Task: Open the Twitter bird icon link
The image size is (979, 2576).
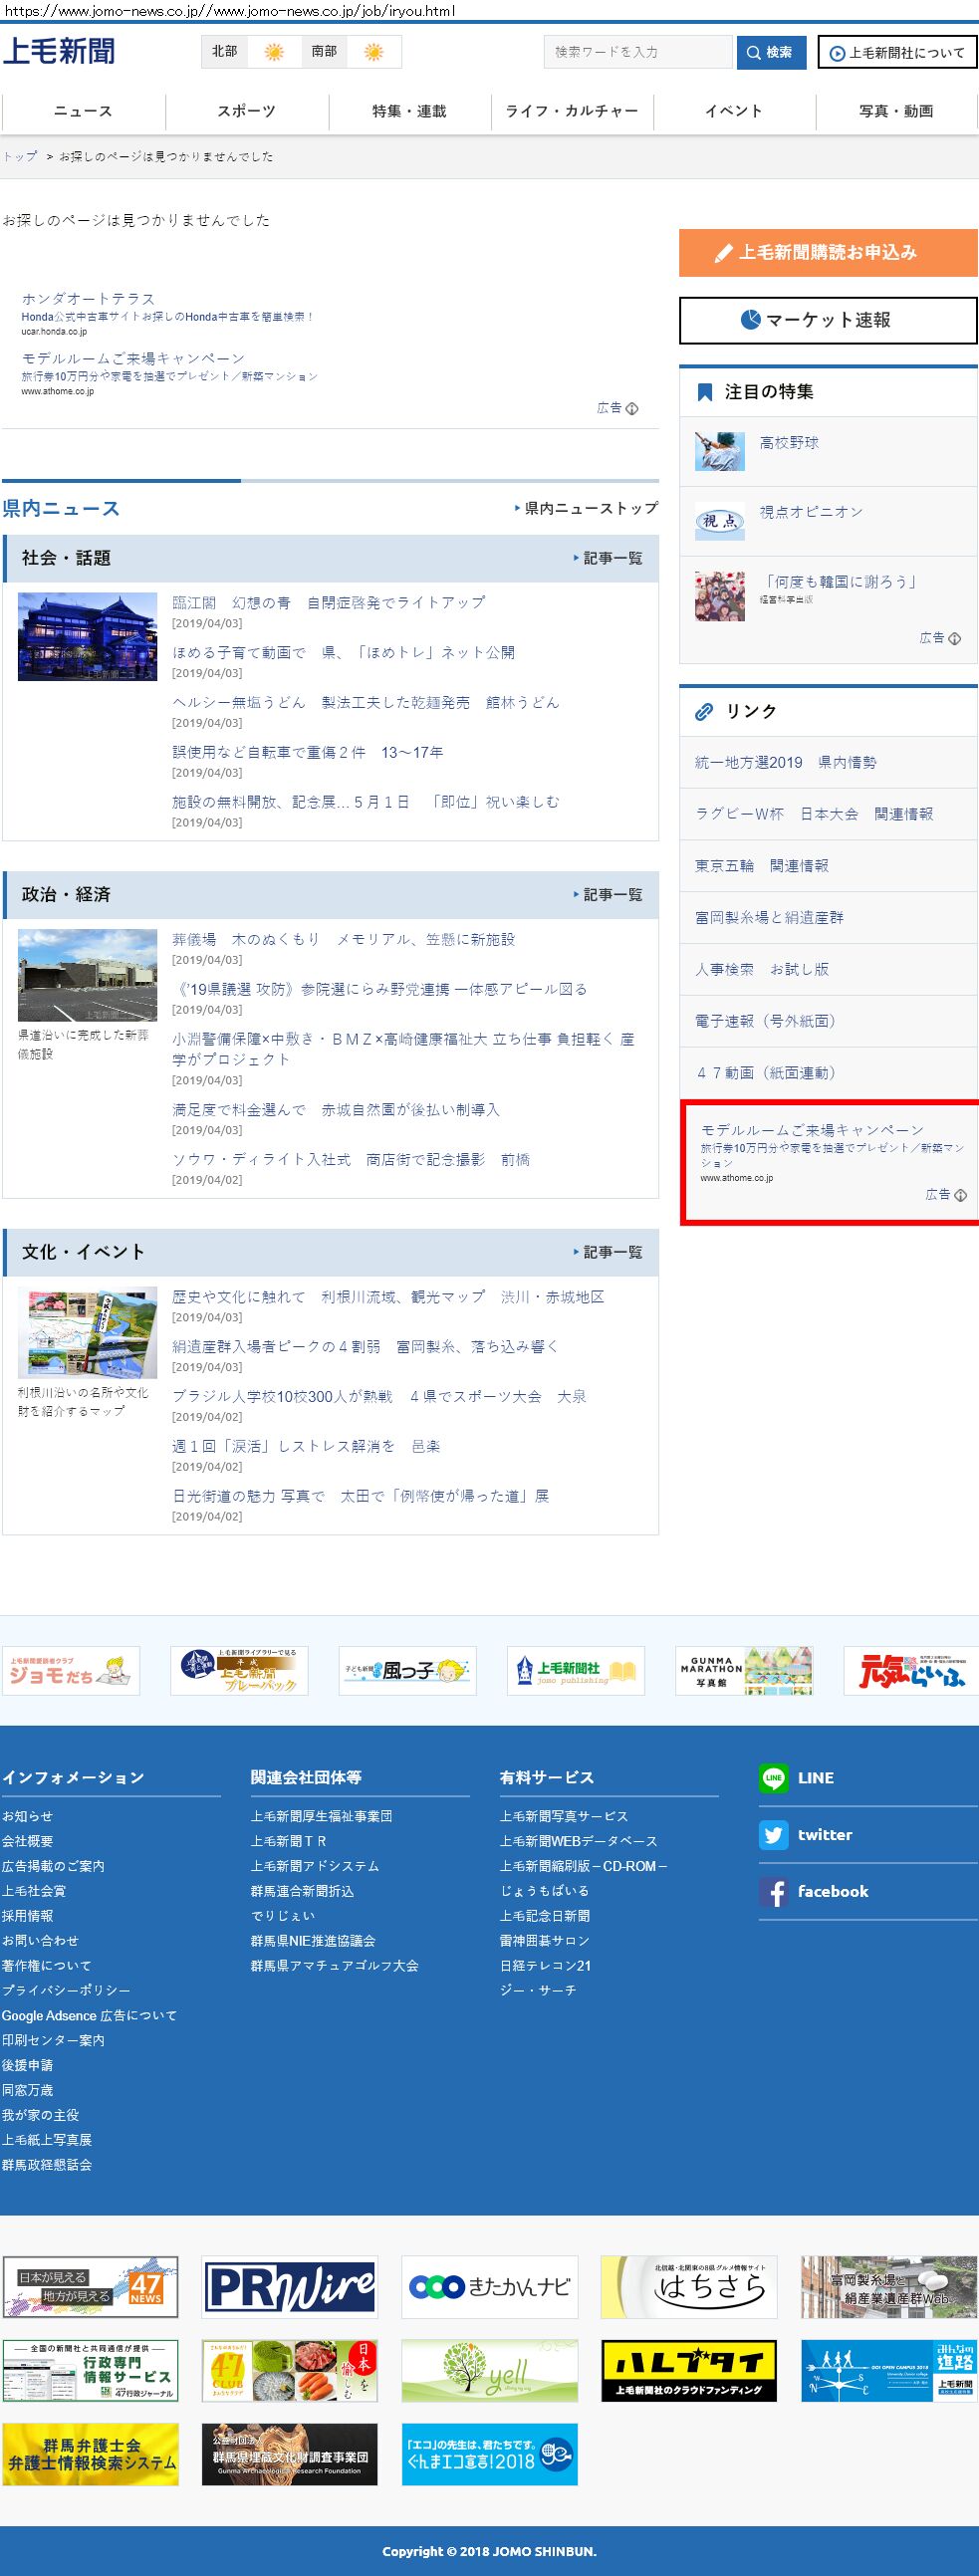Action: coord(773,1834)
